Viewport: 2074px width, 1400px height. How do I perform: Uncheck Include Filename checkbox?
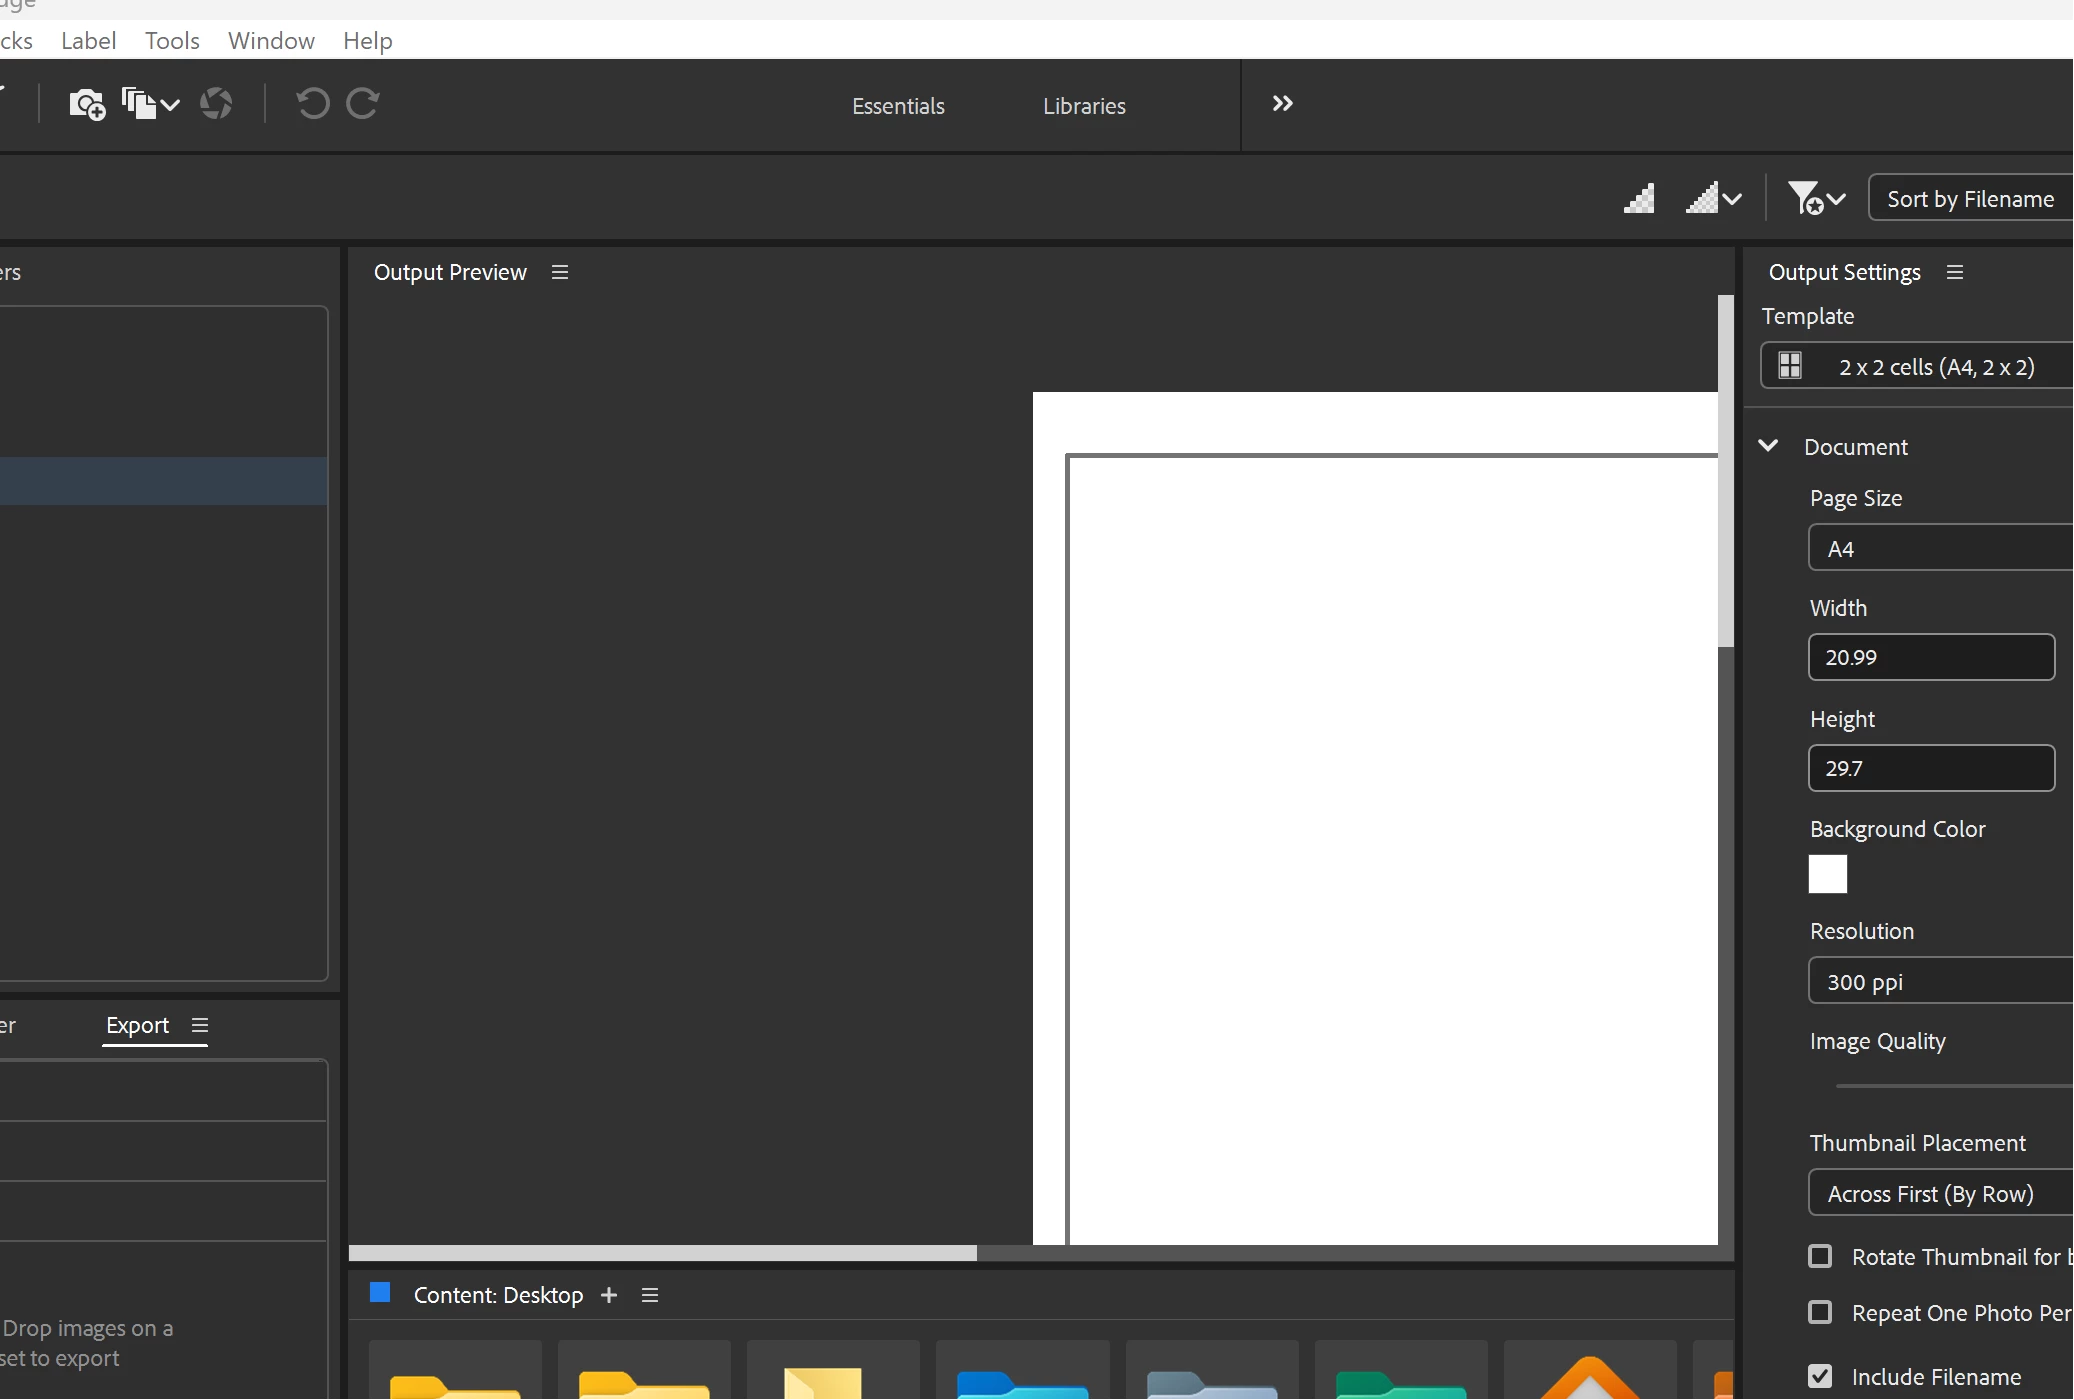[x=1820, y=1376]
